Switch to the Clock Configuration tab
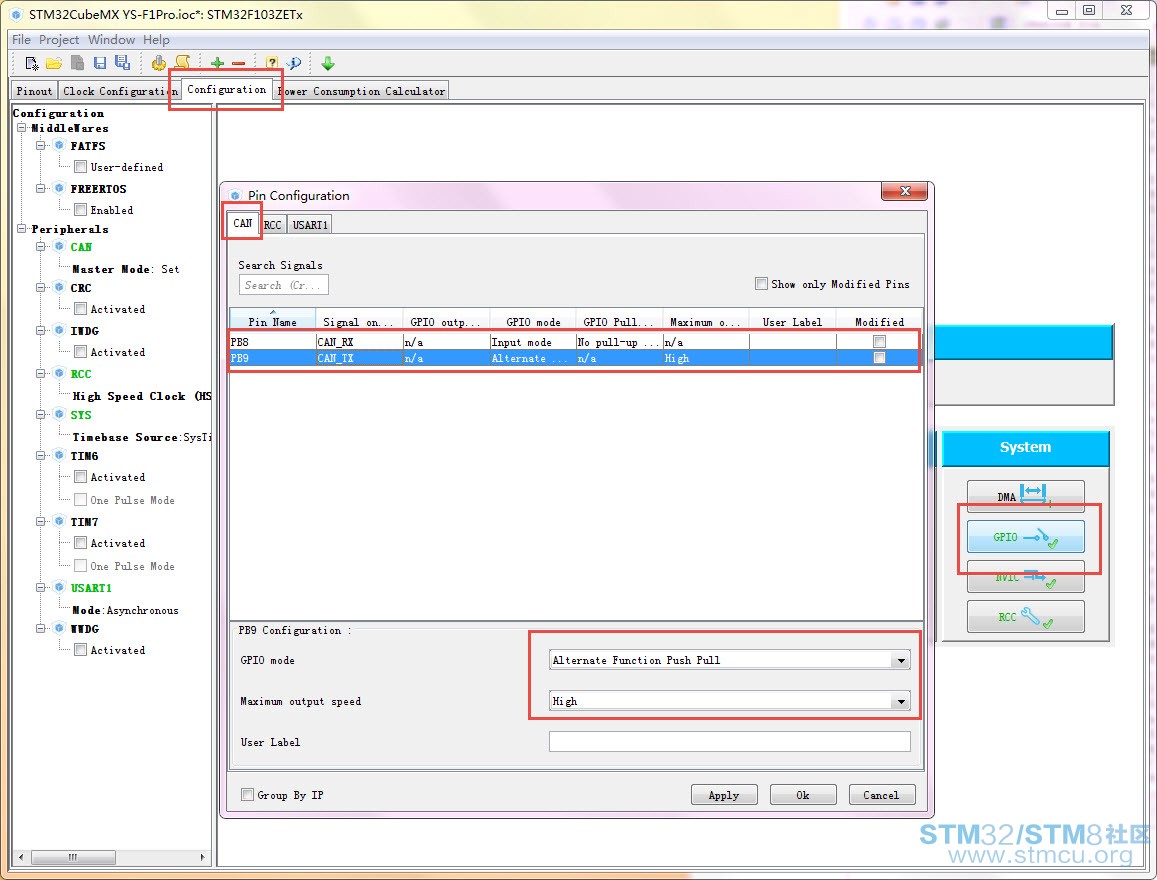 tap(120, 91)
